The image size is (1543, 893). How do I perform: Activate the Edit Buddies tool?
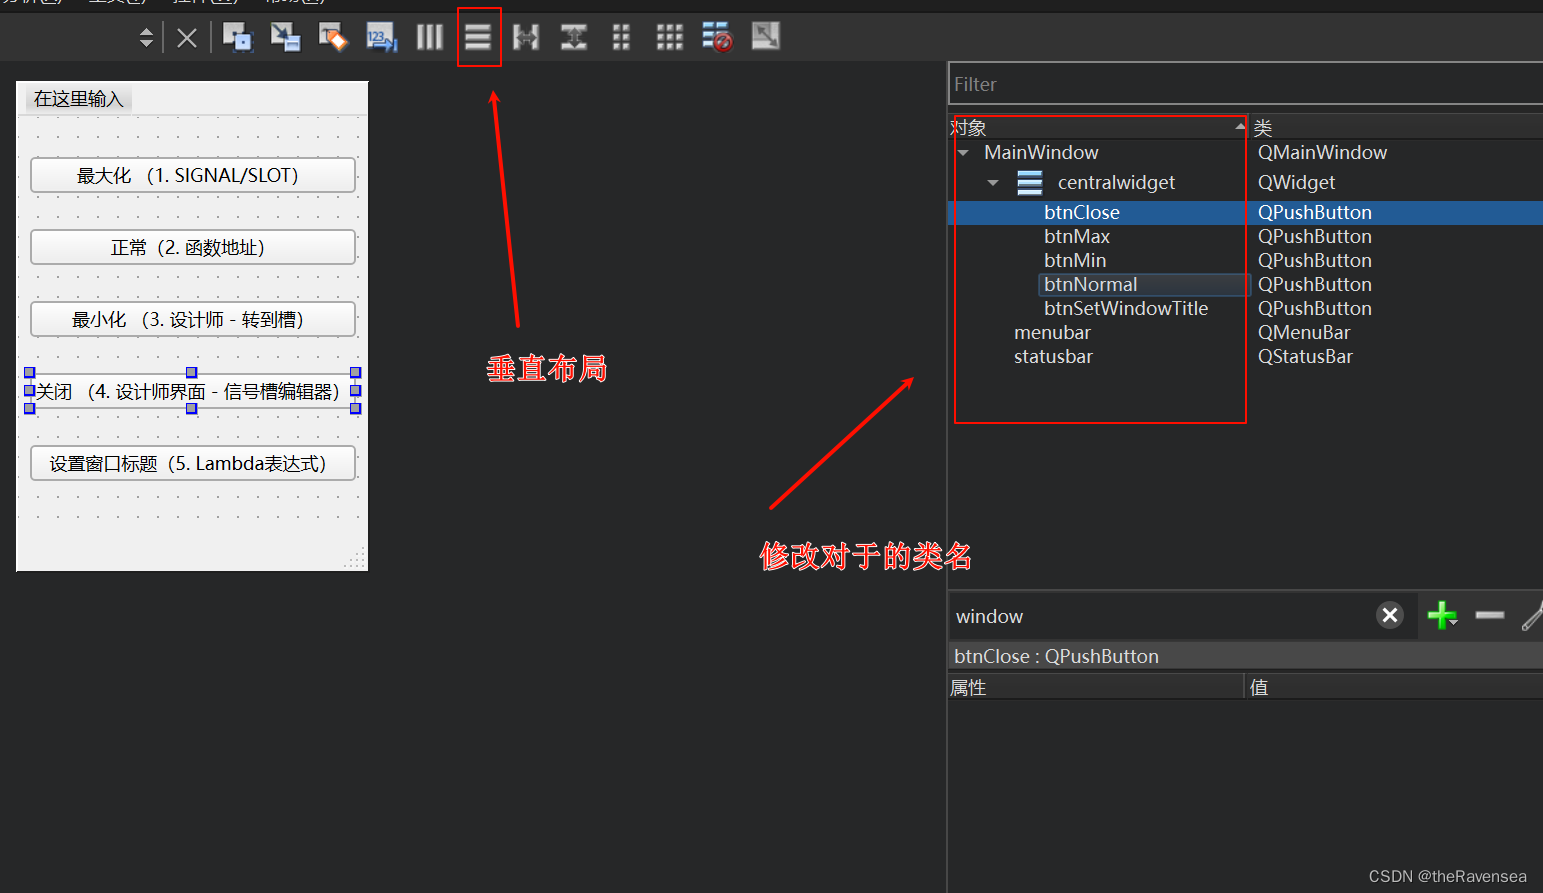point(333,38)
